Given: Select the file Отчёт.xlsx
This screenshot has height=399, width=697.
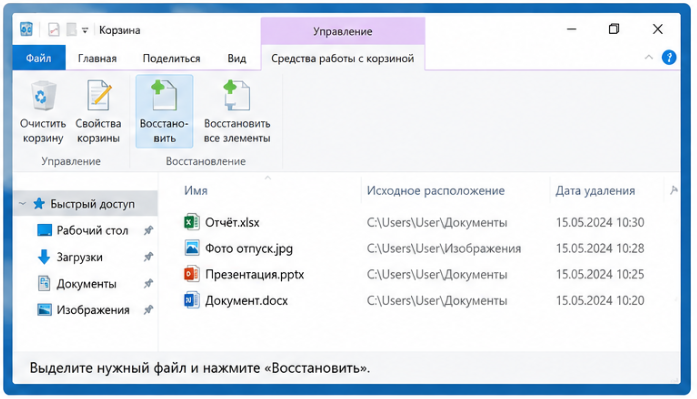Looking at the screenshot, I should tap(232, 222).
